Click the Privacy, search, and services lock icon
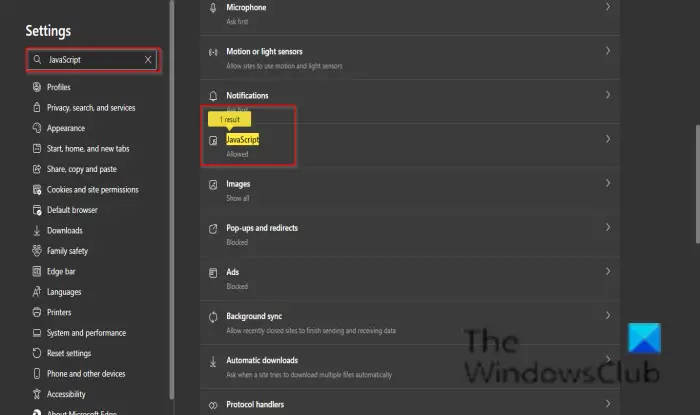Viewport: 700px width, 415px height. tap(37, 108)
